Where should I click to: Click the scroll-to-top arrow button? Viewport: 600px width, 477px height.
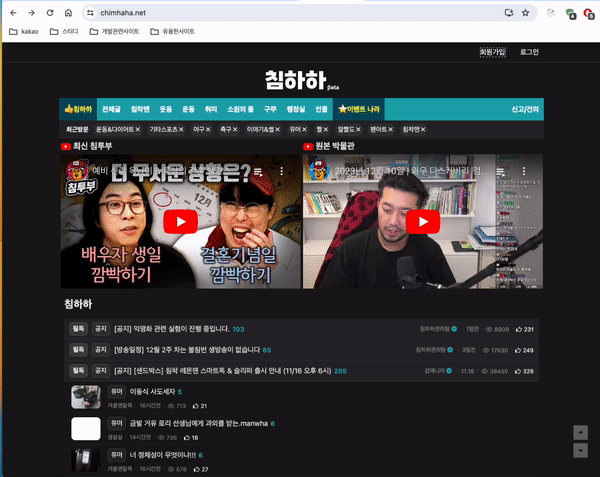pyautogui.click(x=580, y=432)
